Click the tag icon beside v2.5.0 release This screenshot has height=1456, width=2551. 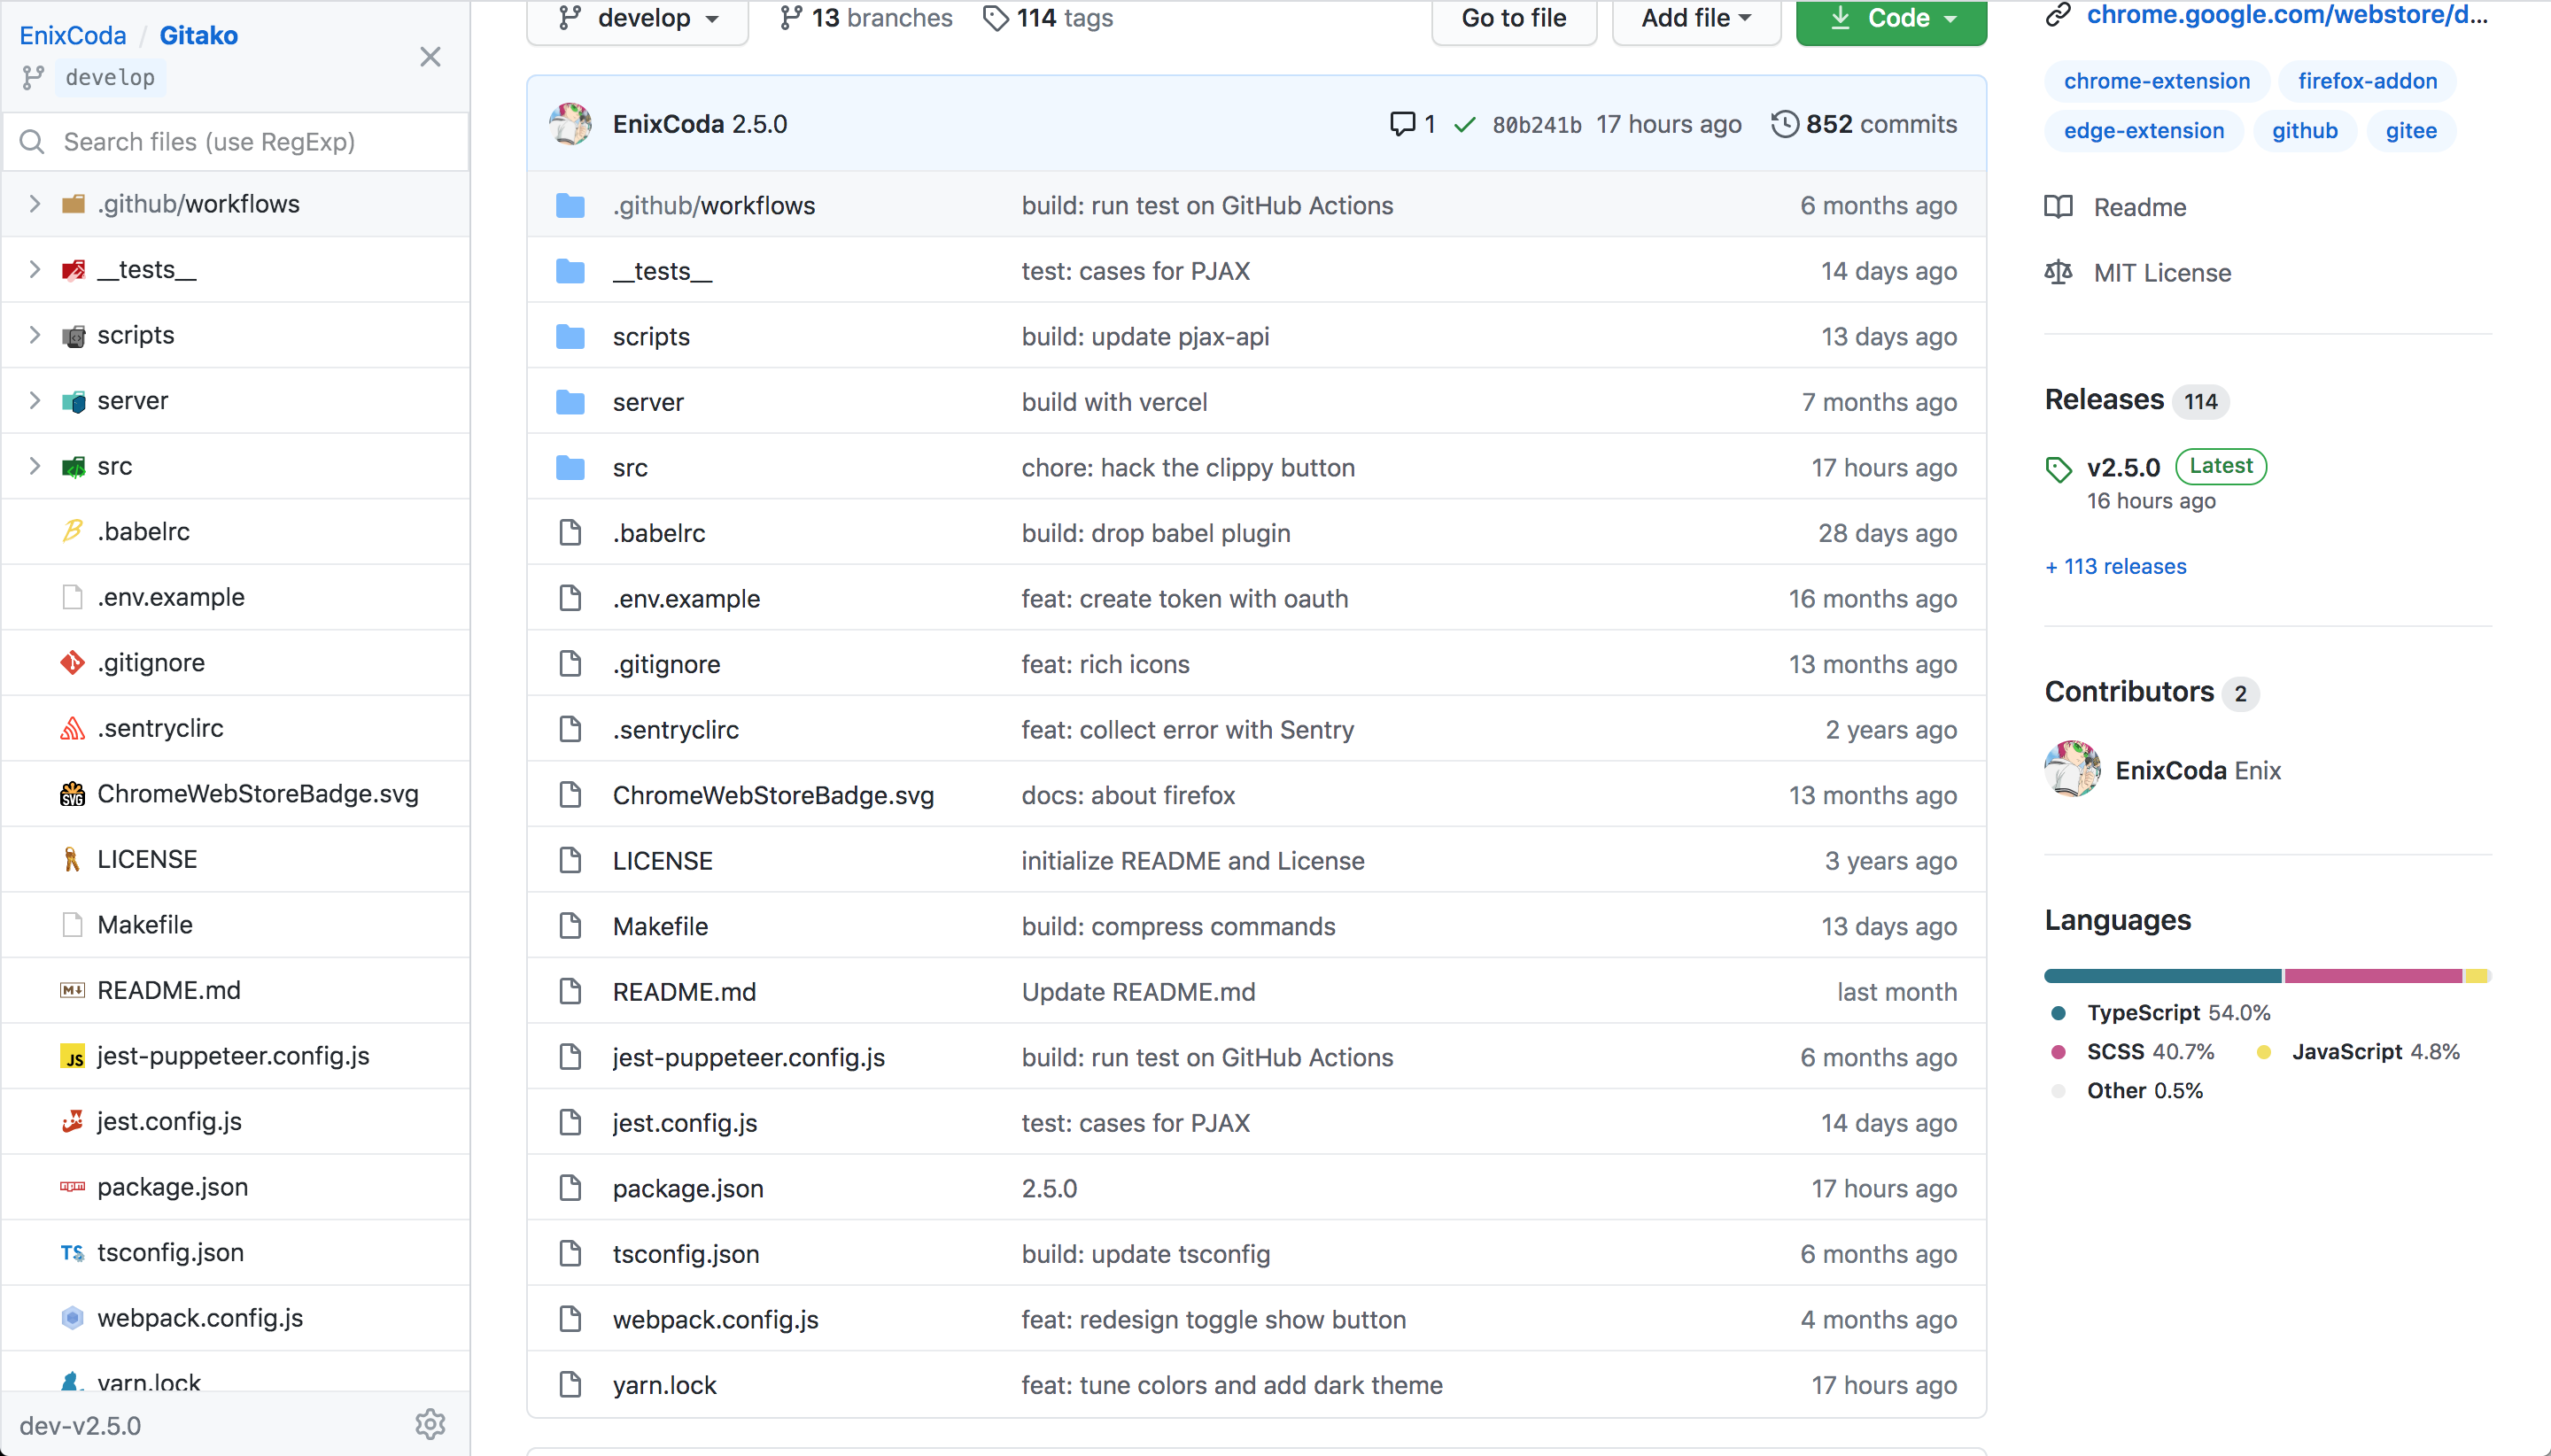[x=2059, y=468]
